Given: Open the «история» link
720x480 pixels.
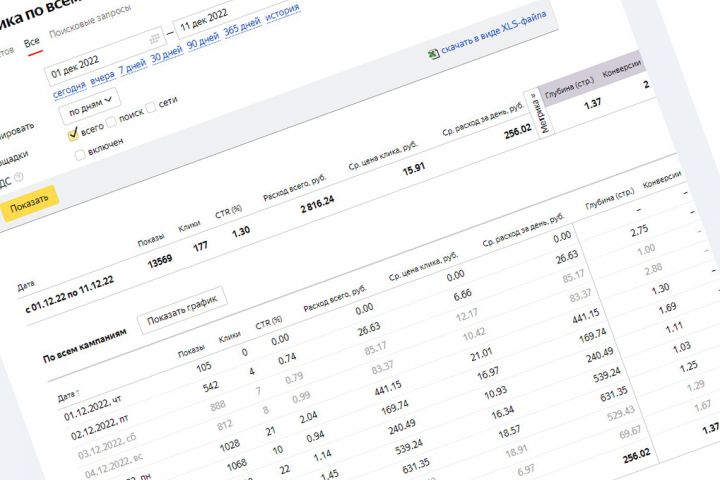Looking at the screenshot, I should [x=282, y=12].
